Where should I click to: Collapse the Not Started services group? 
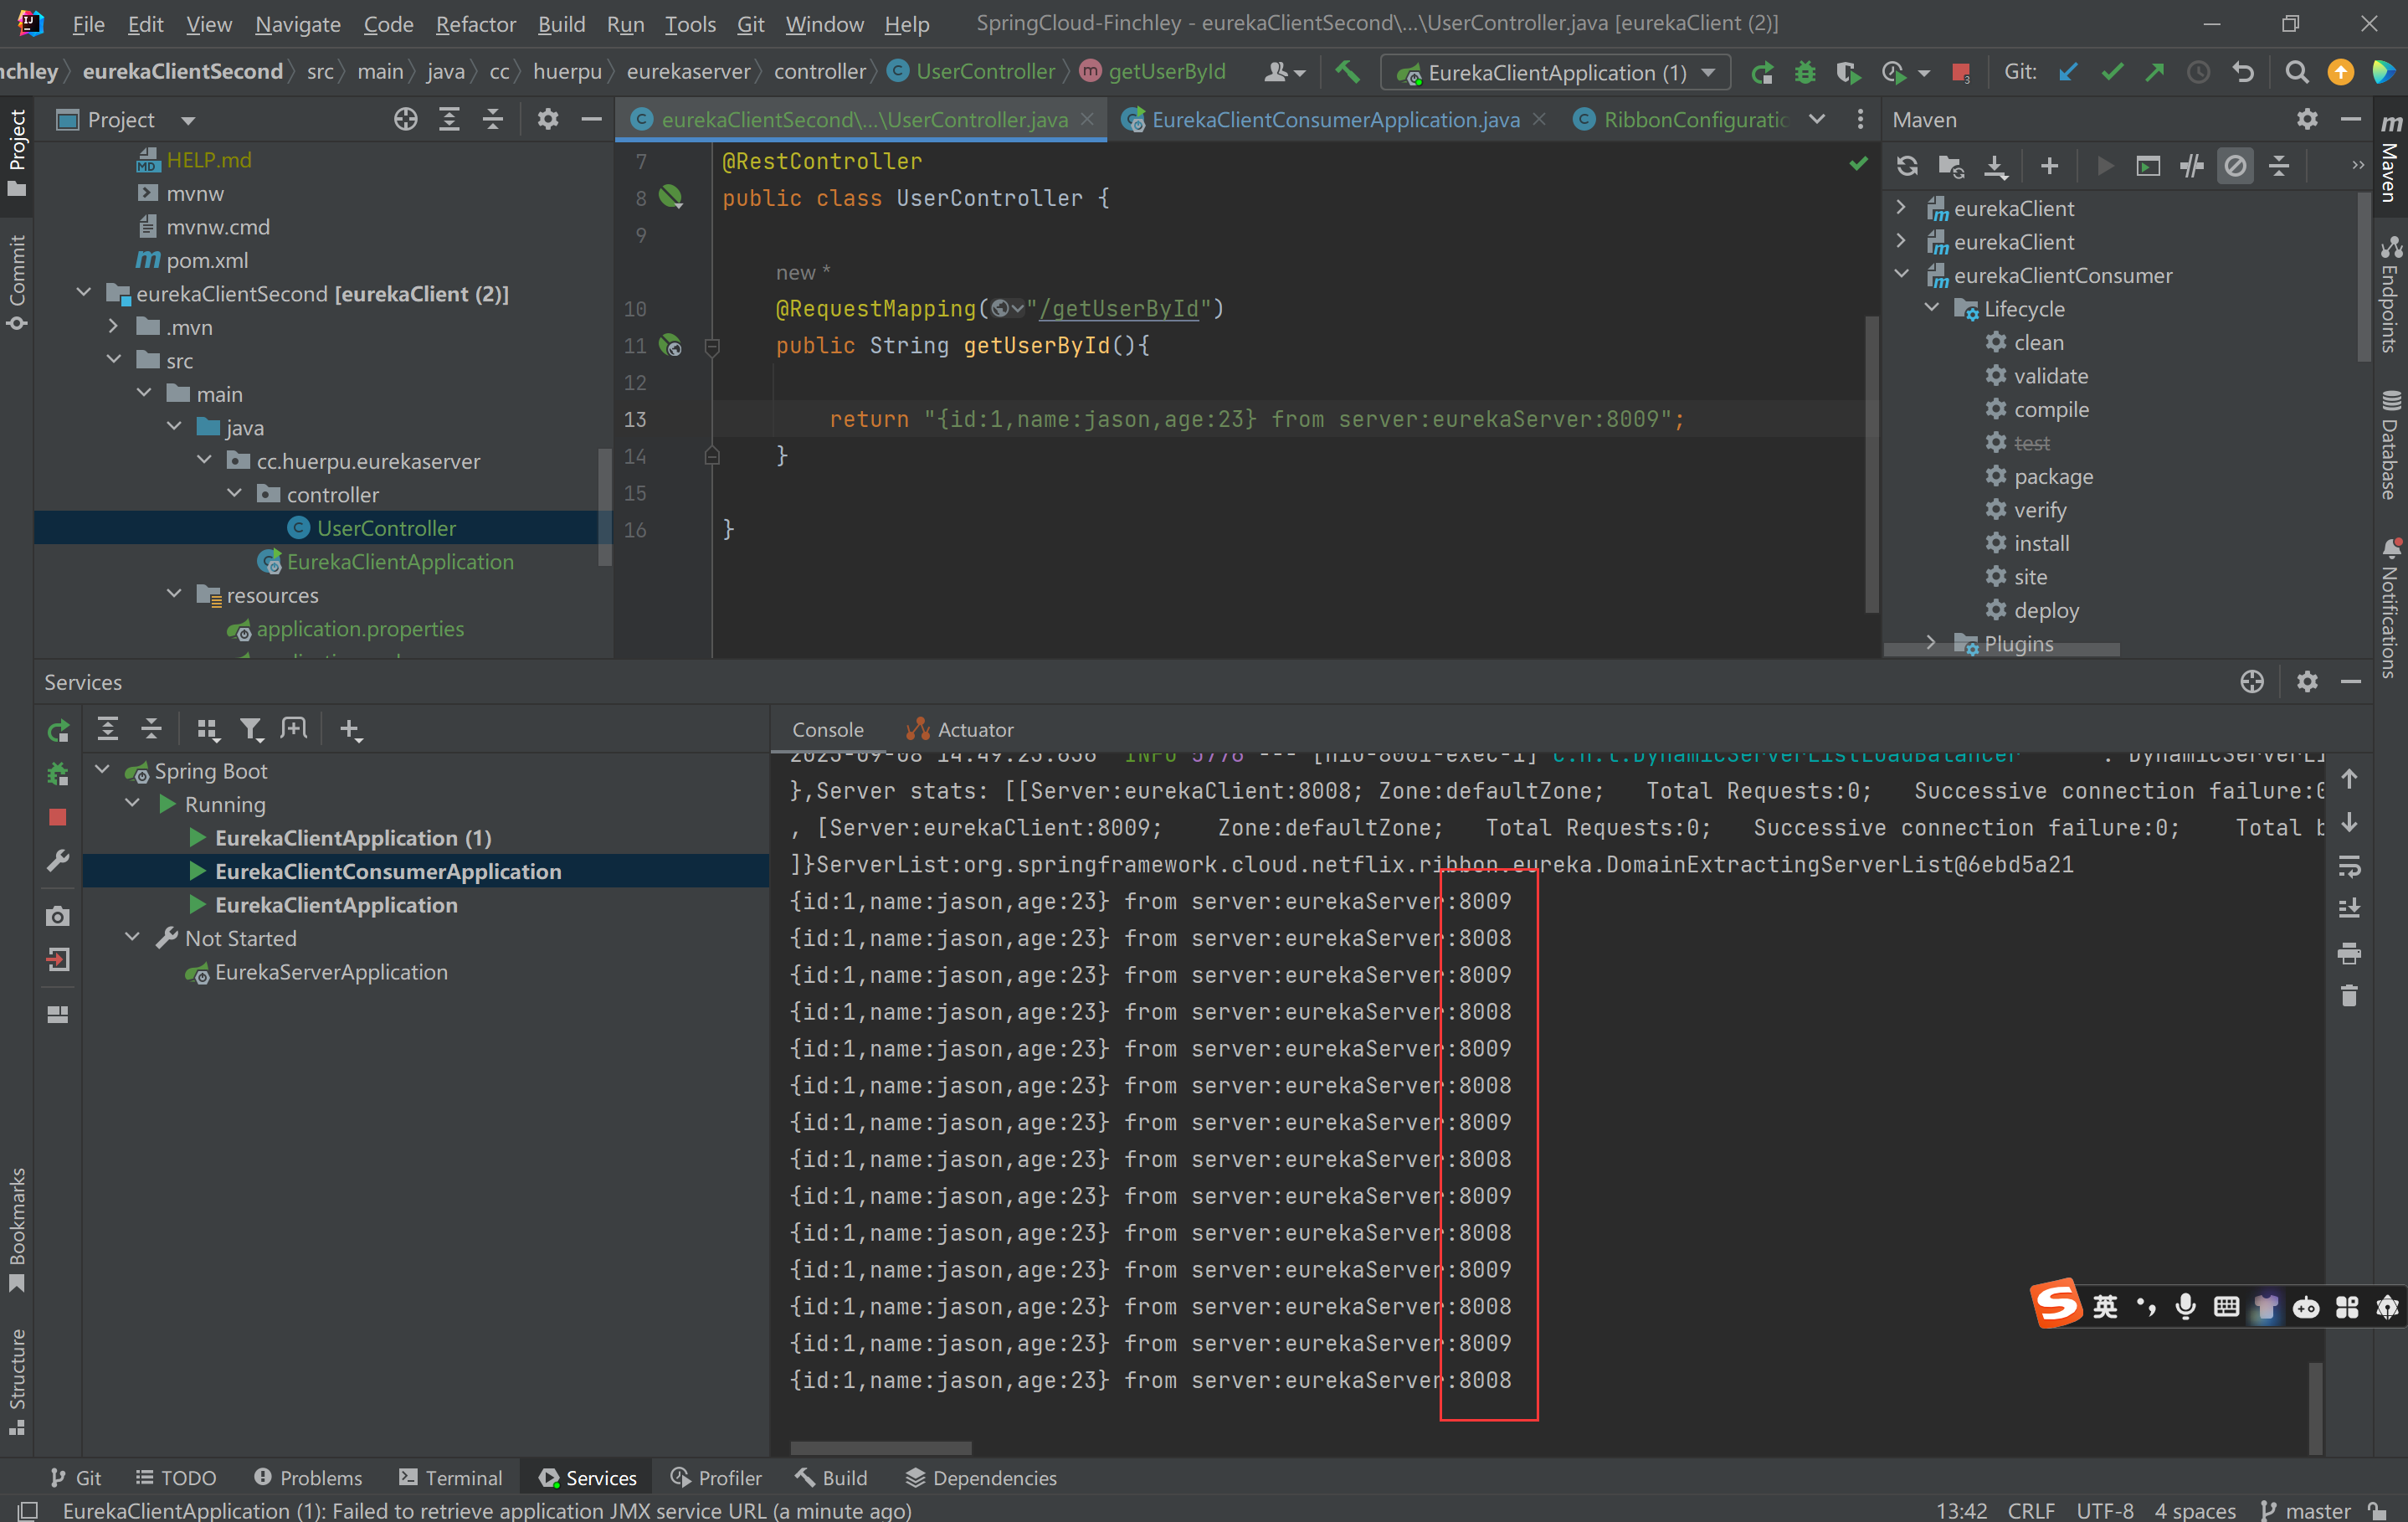(132, 938)
